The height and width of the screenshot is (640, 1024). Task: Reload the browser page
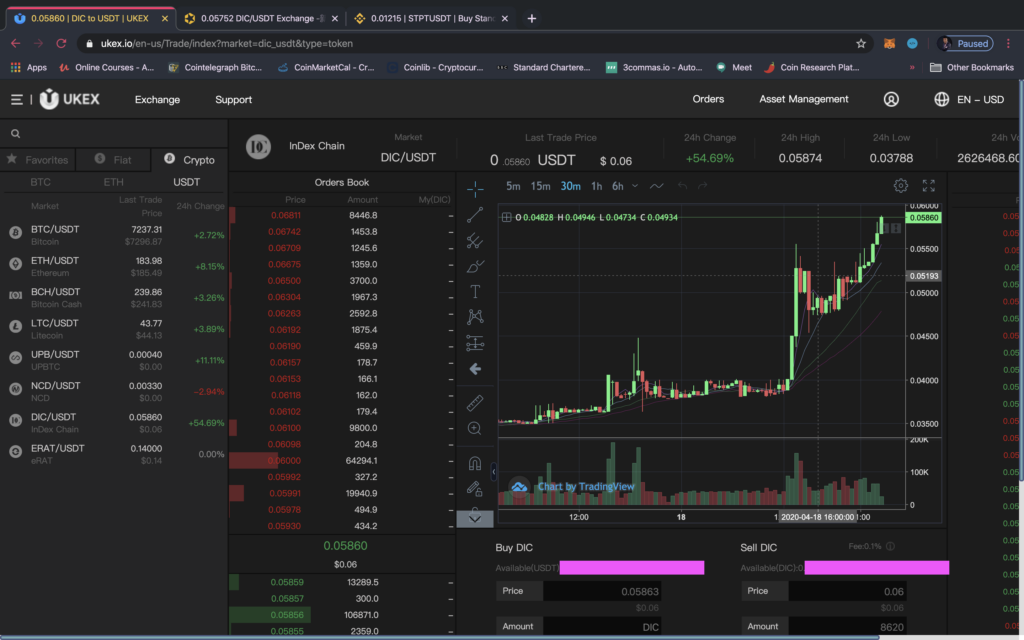tap(61, 44)
